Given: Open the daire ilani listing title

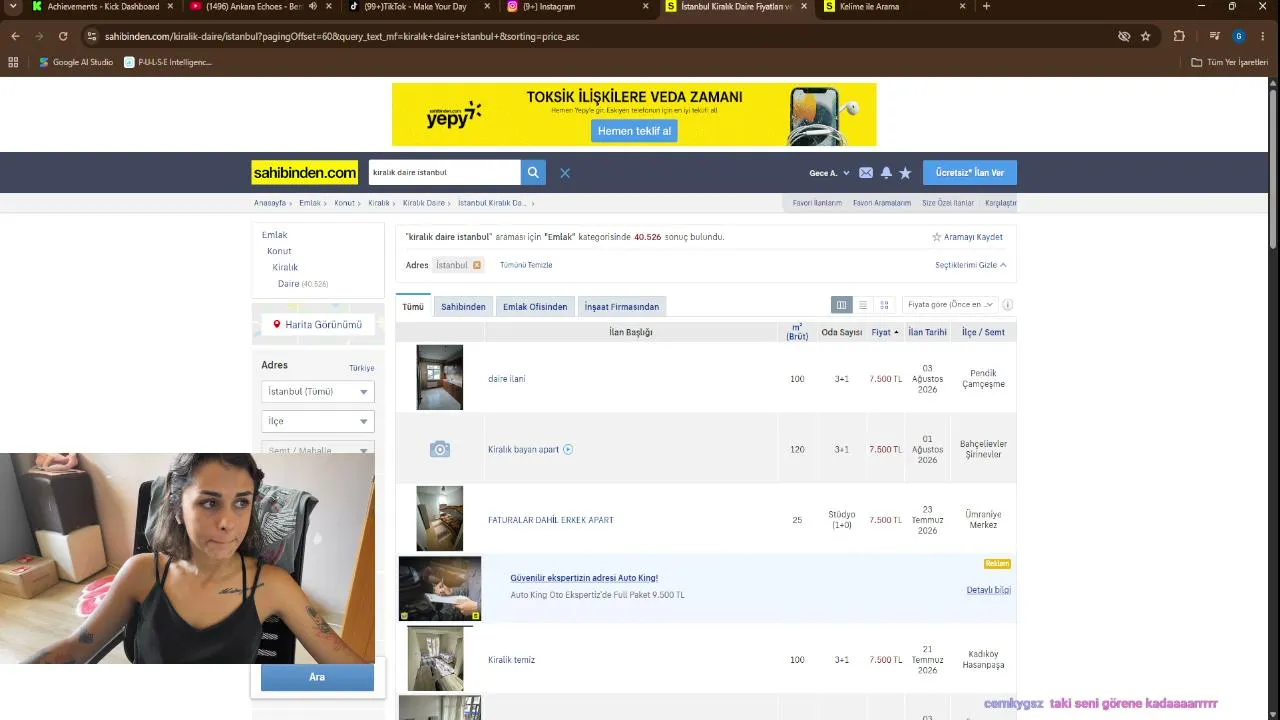Looking at the screenshot, I should pos(507,379).
